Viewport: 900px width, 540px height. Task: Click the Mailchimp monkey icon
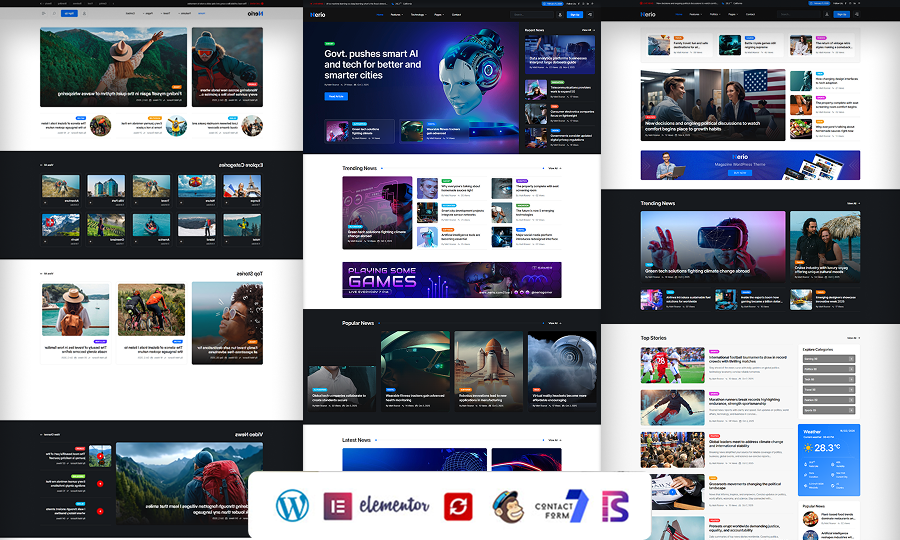click(508, 506)
